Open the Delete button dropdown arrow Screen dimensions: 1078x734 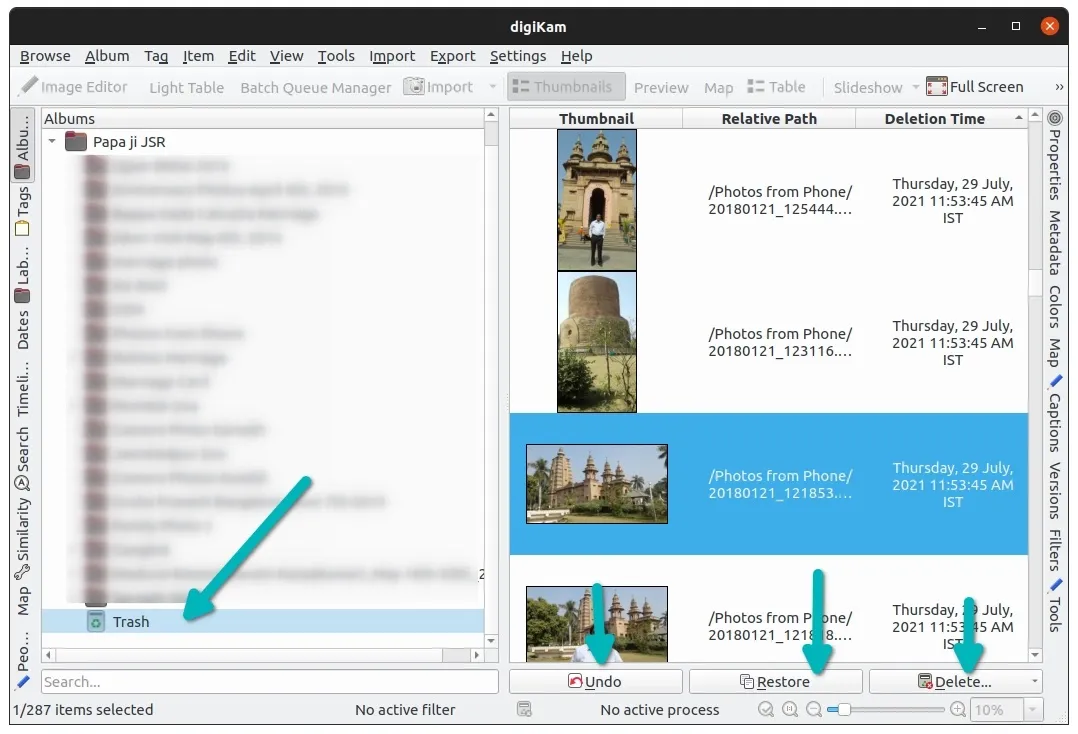1032,682
